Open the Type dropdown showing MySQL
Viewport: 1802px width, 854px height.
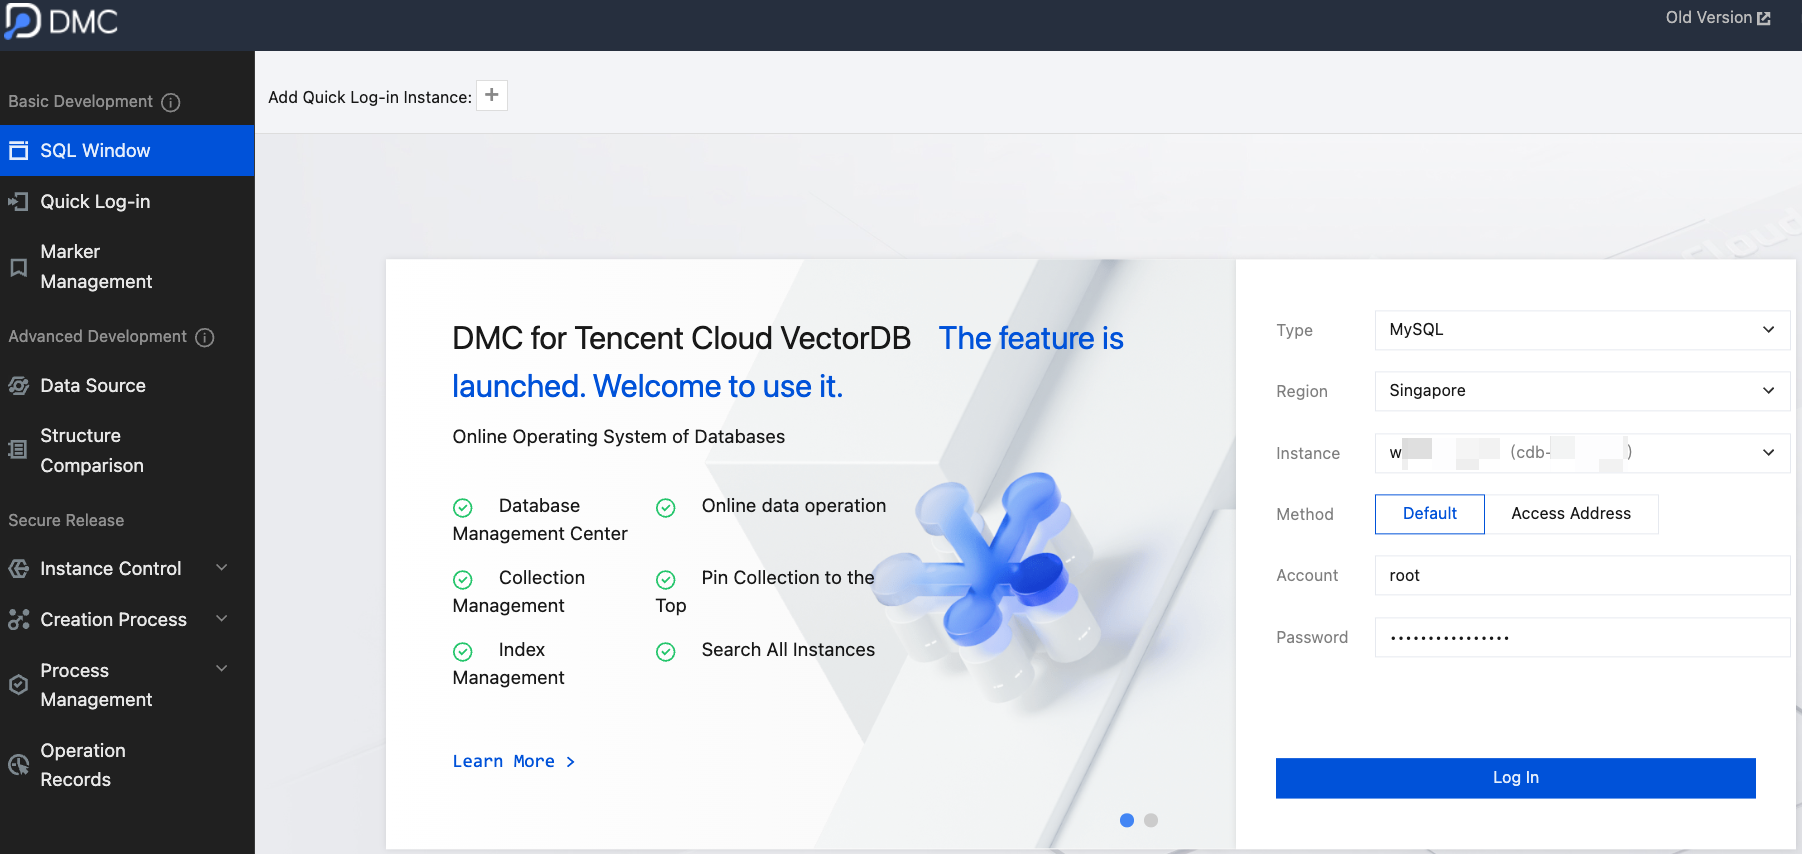pyautogui.click(x=1582, y=330)
